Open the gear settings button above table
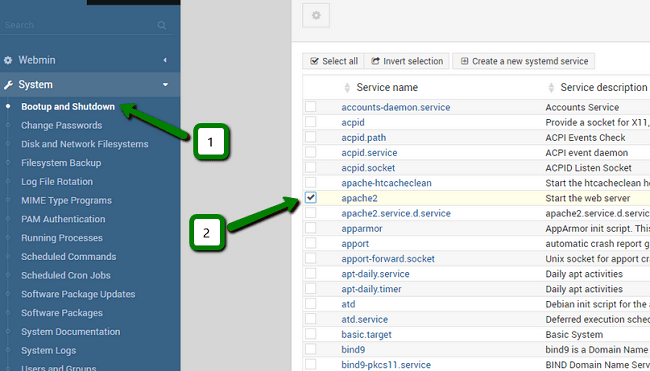The image size is (650, 371). click(316, 15)
